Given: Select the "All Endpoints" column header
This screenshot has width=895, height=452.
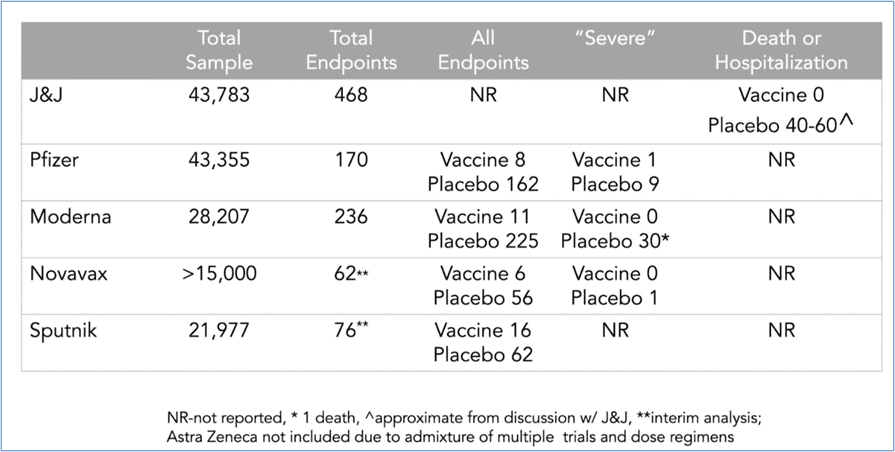Looking at the screenshot, I should click(x=484, y=50).
